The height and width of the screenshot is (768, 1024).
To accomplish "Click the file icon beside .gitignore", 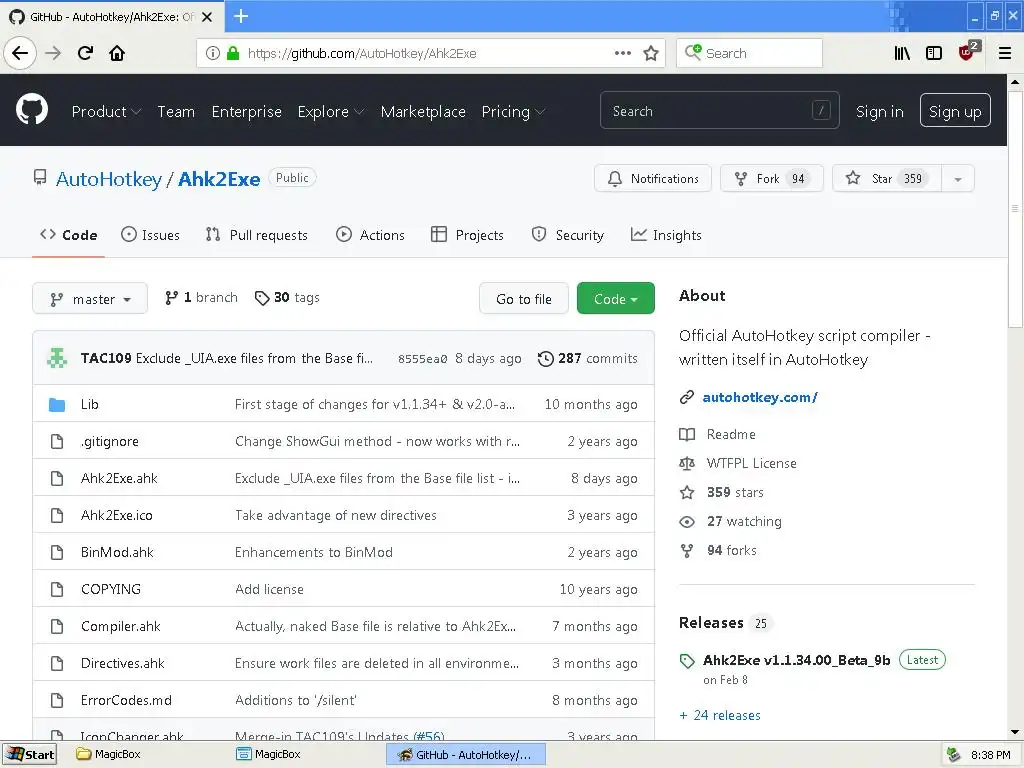I will pyautogui.click(x=57, y=441).
